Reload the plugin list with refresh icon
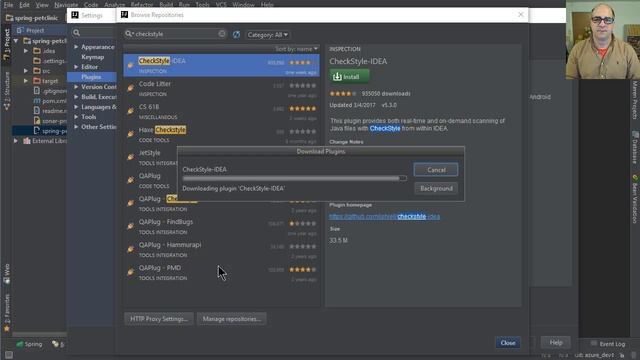 [x=236, y=34]
